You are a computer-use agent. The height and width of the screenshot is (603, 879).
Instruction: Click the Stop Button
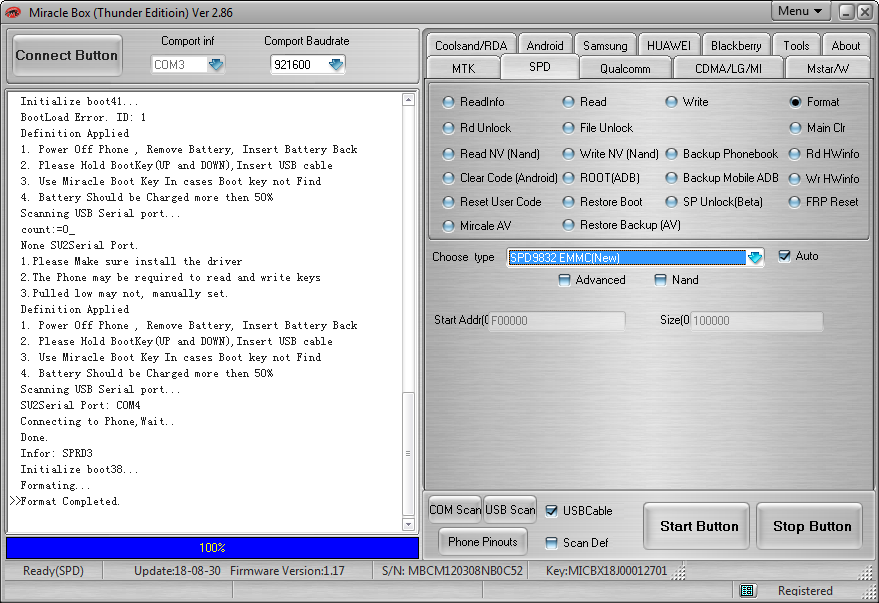pyautogui.click(x=809, y=526)
